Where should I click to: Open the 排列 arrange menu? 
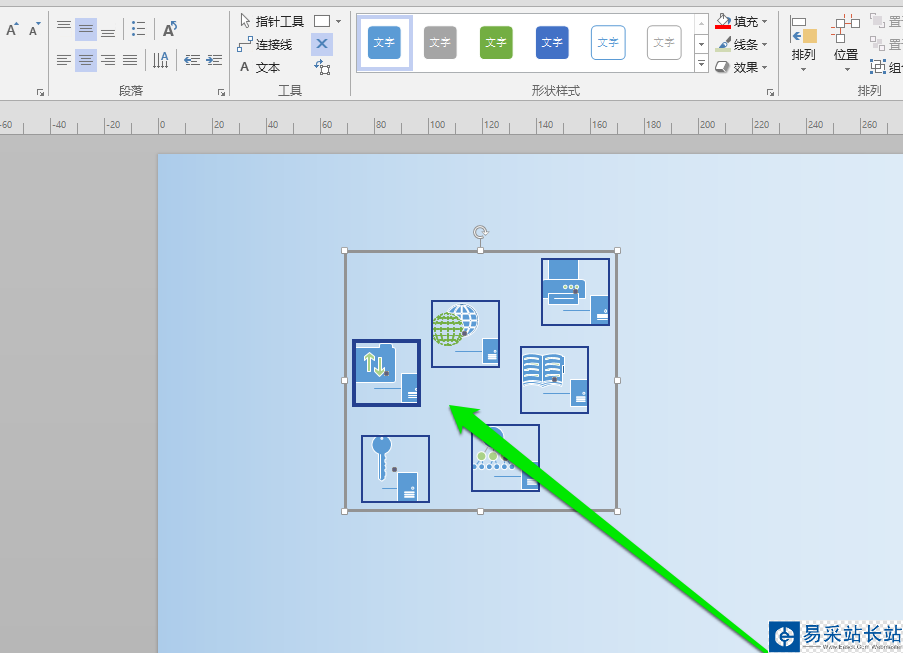tap(803, 44)
